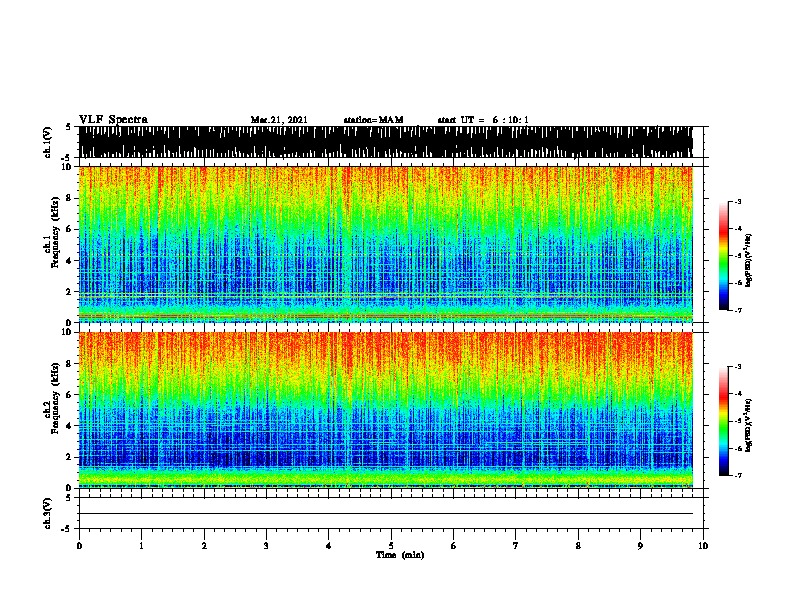Click the log(PSD) label beside ch.1 color bar

(749, 260)
